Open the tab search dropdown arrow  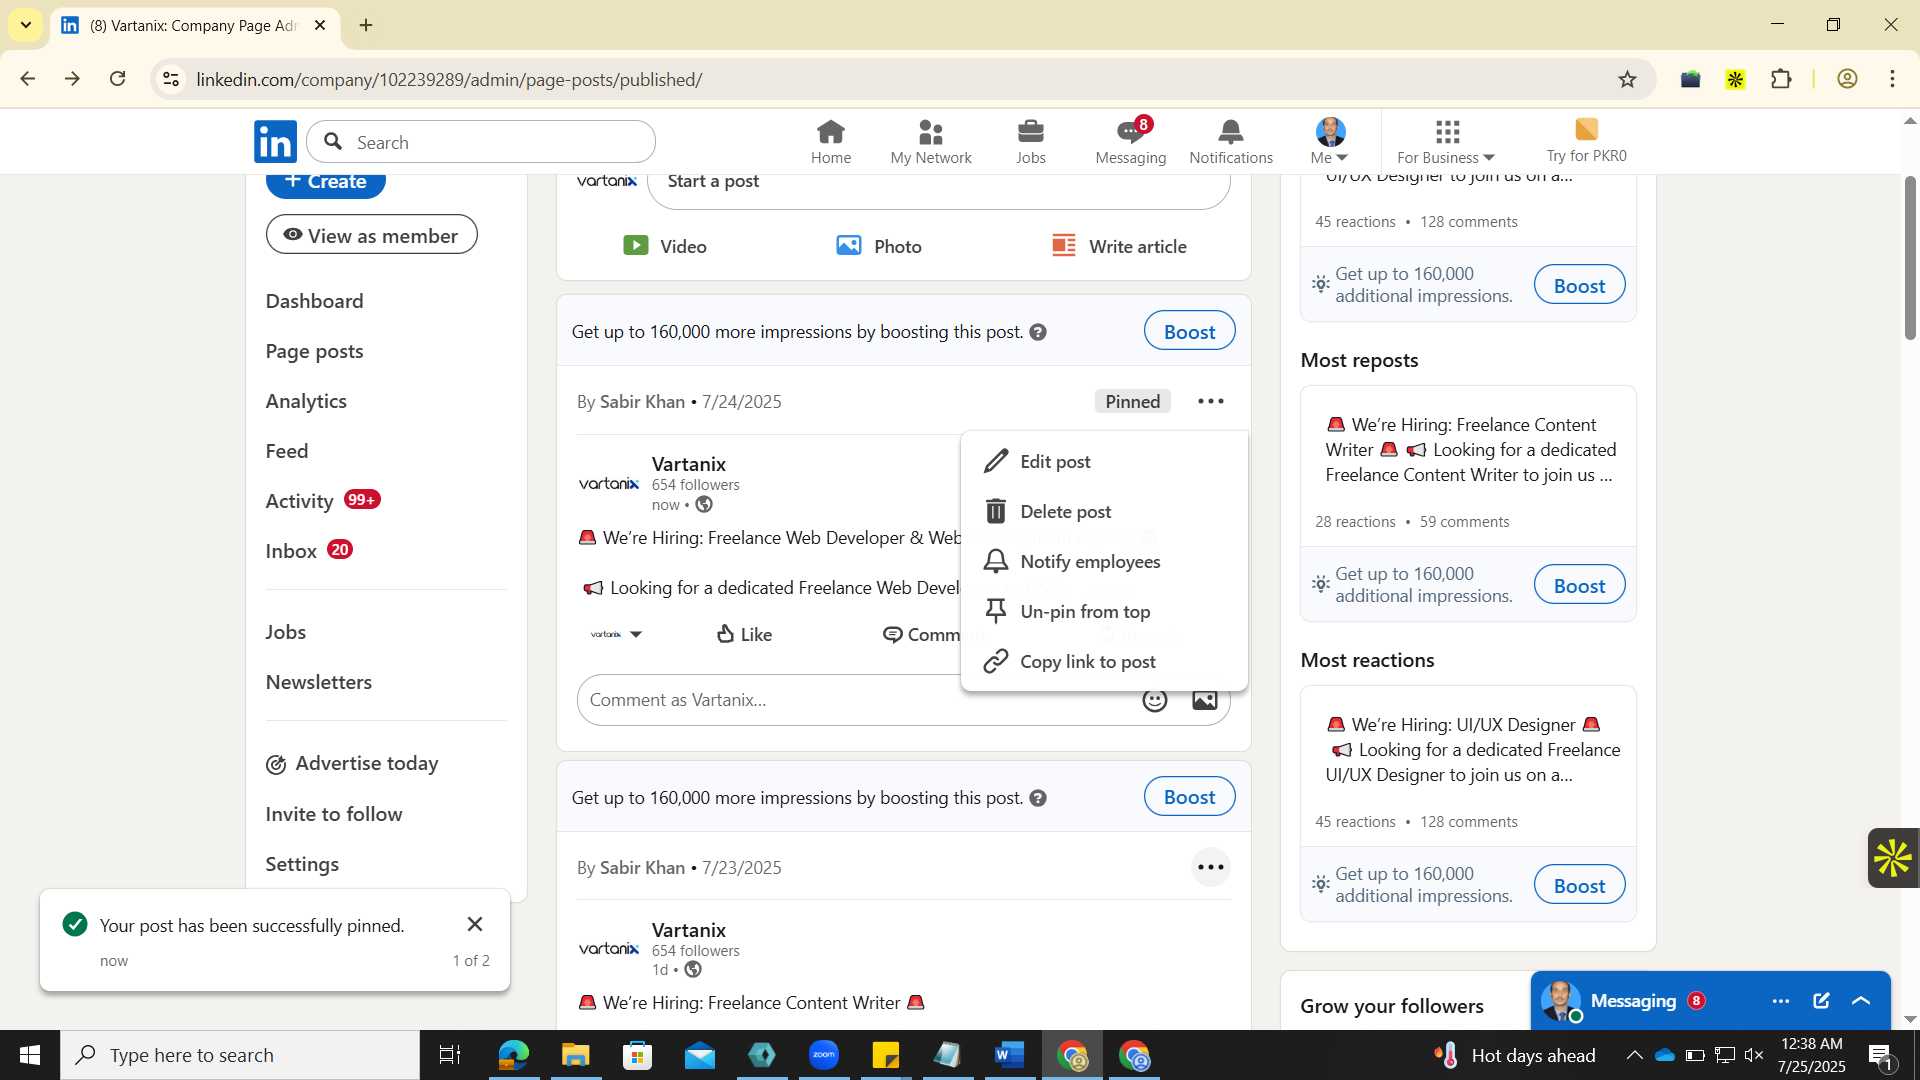tap(26, 25)
